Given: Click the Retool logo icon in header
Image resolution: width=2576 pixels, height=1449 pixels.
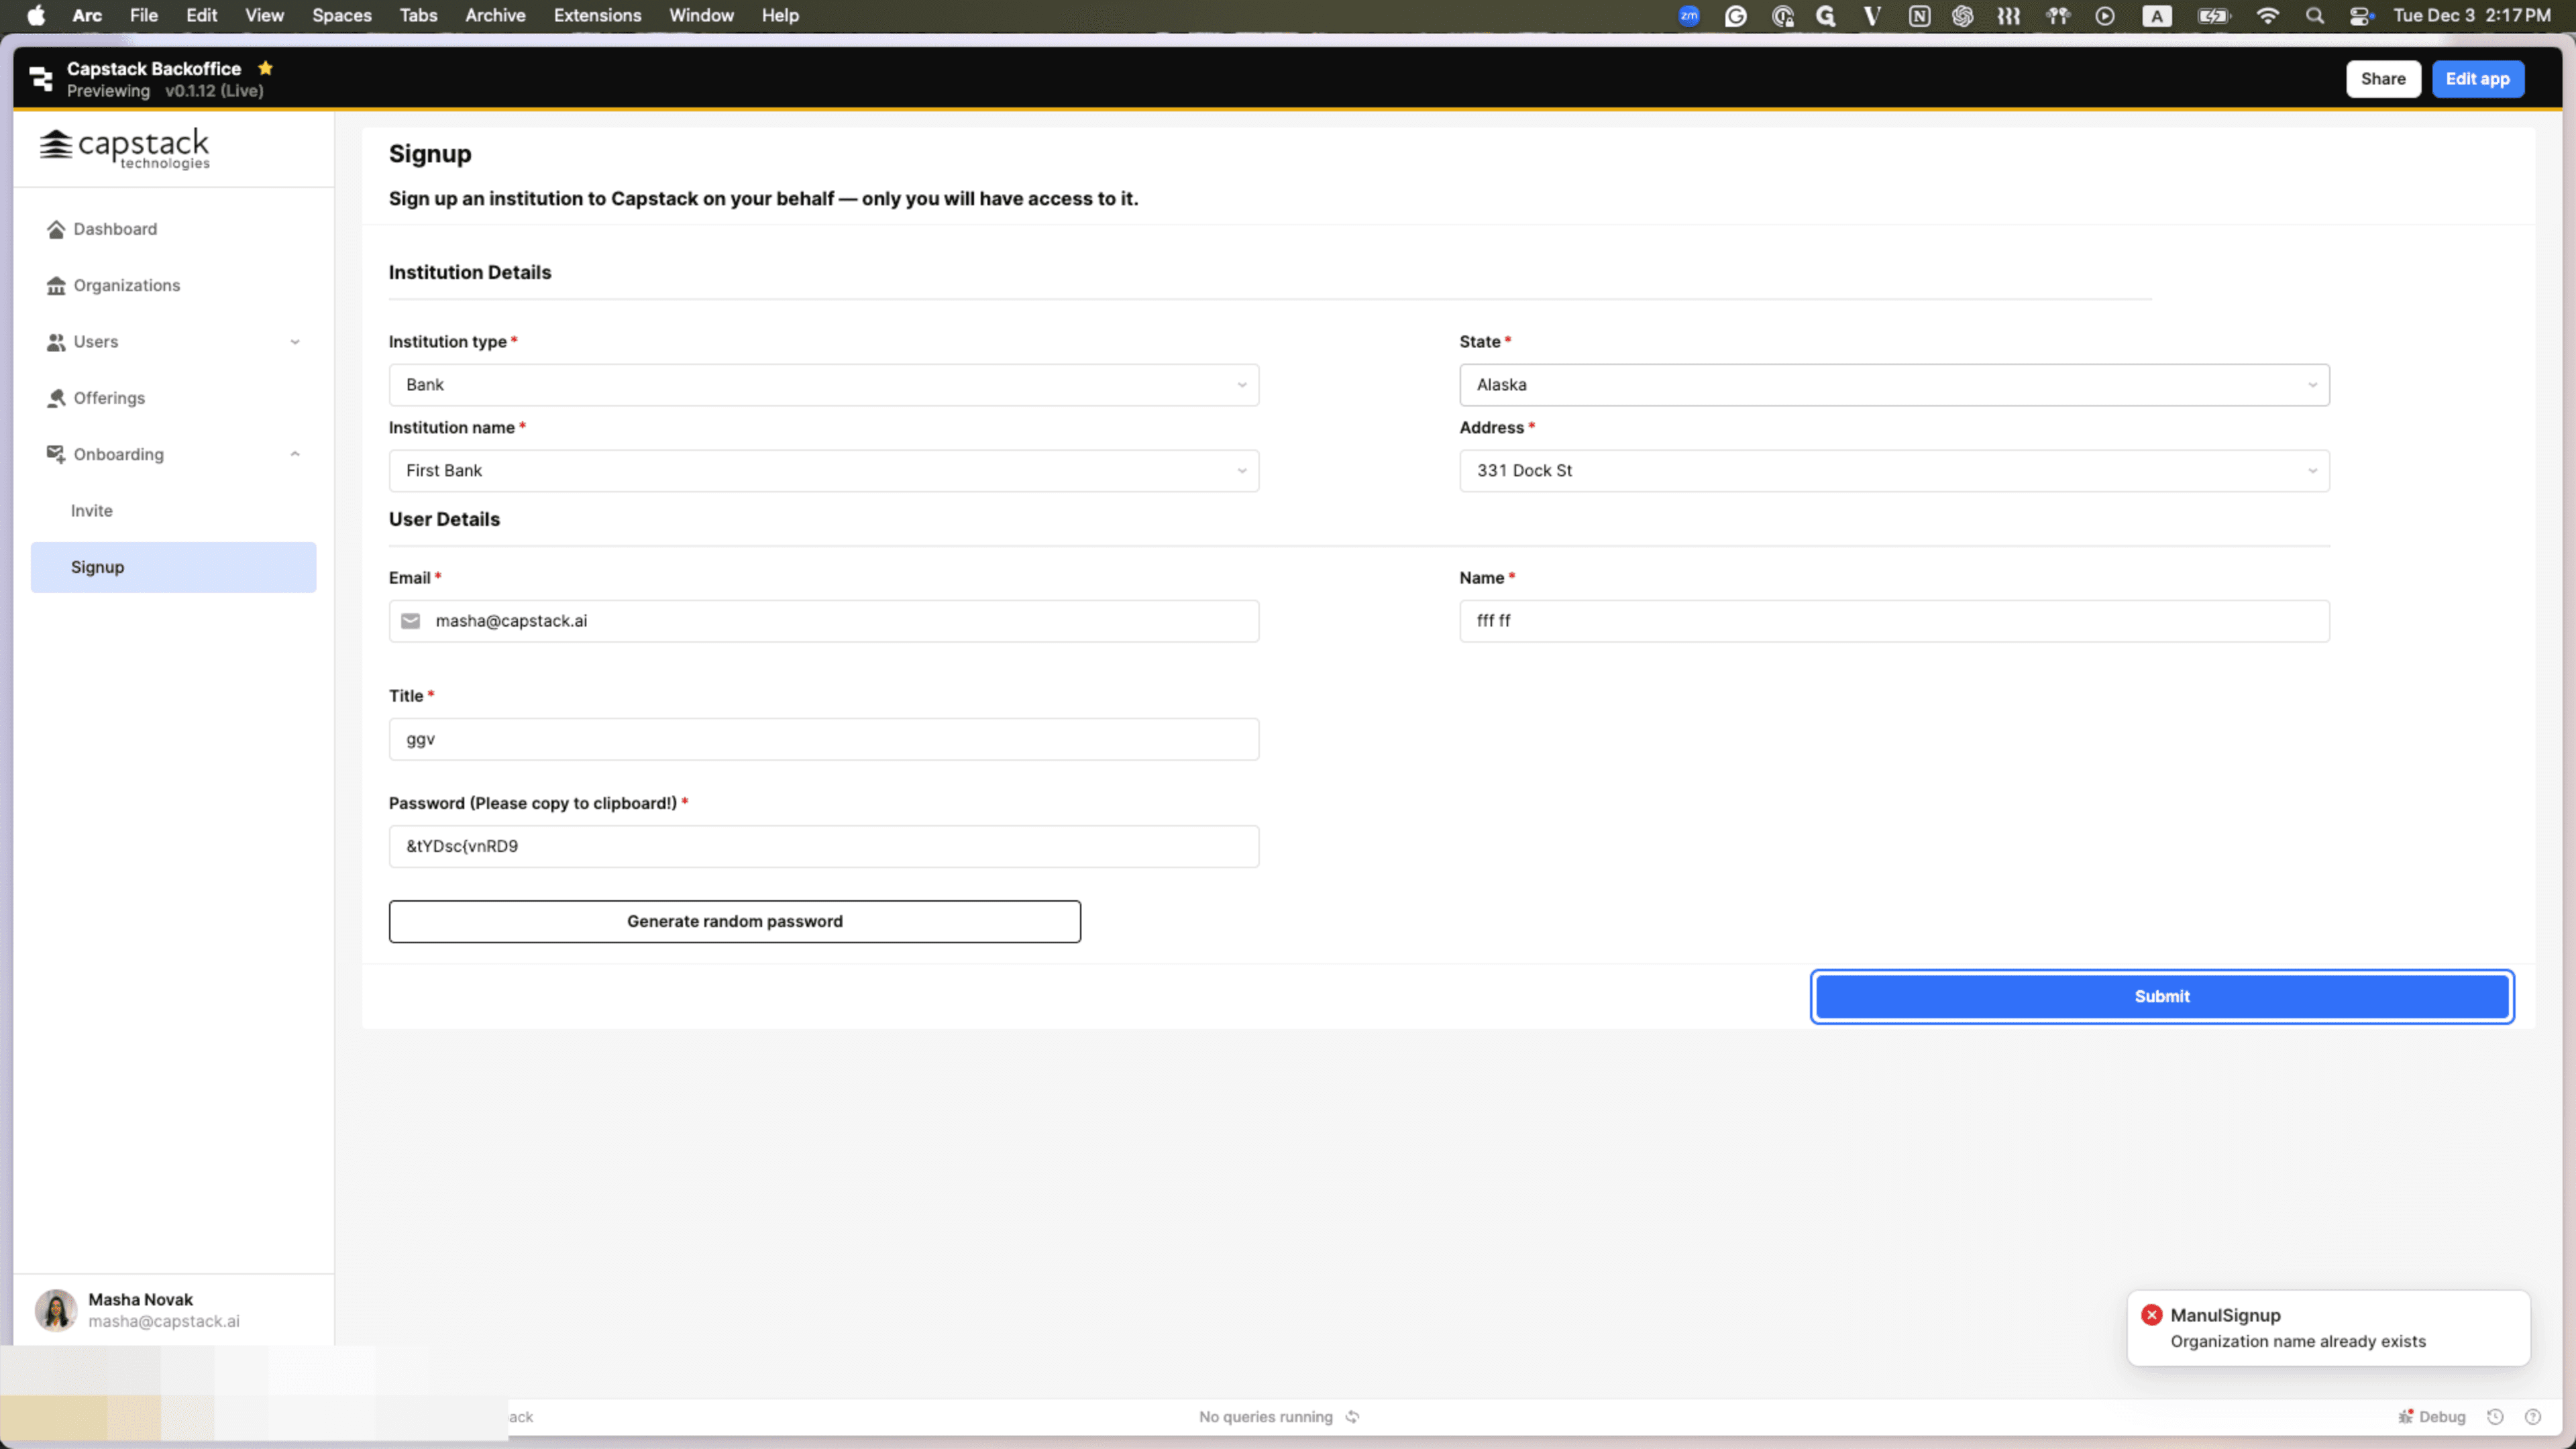Looking at the screenshot, I should tap(41, 78).
